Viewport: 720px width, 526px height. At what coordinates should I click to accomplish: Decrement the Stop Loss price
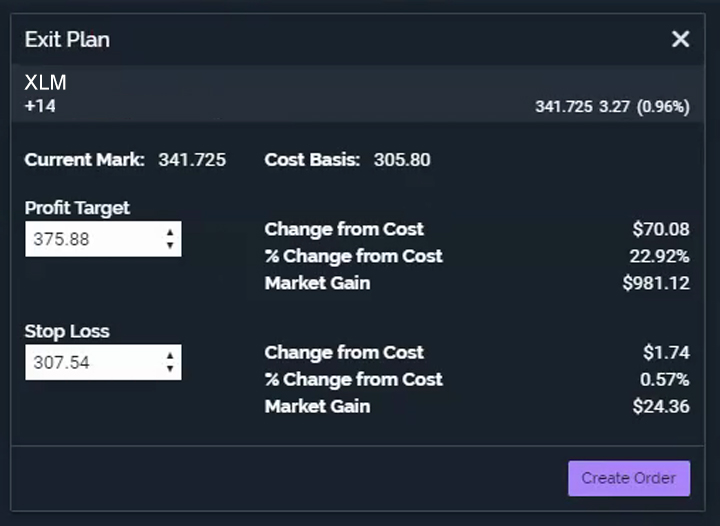coord(170,369)
